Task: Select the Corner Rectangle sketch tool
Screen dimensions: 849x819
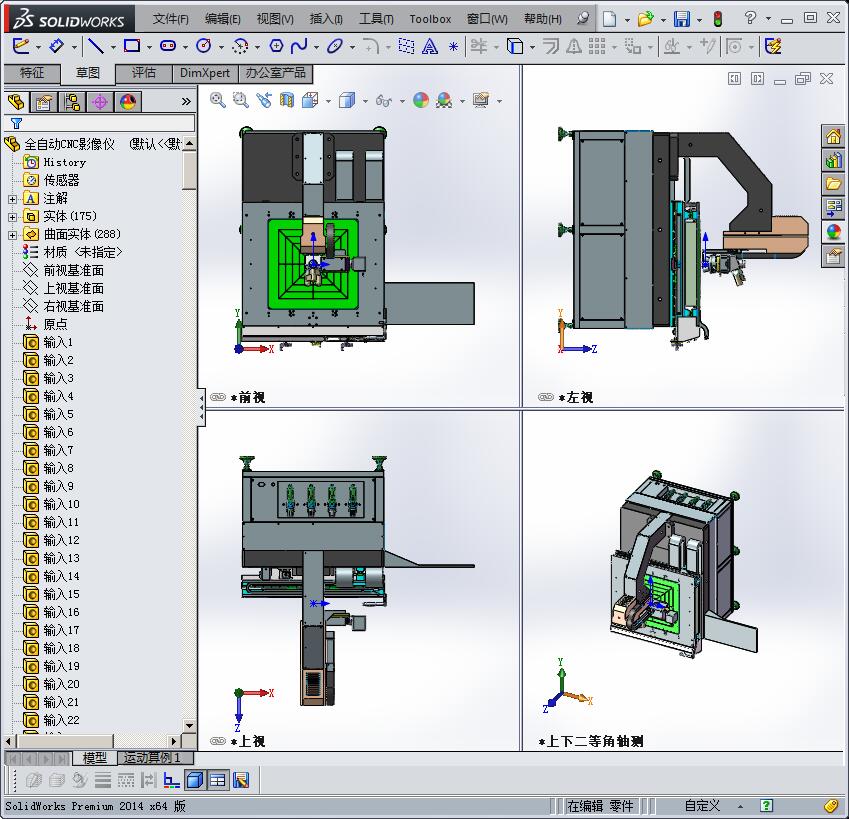Action: coord(132,46)
